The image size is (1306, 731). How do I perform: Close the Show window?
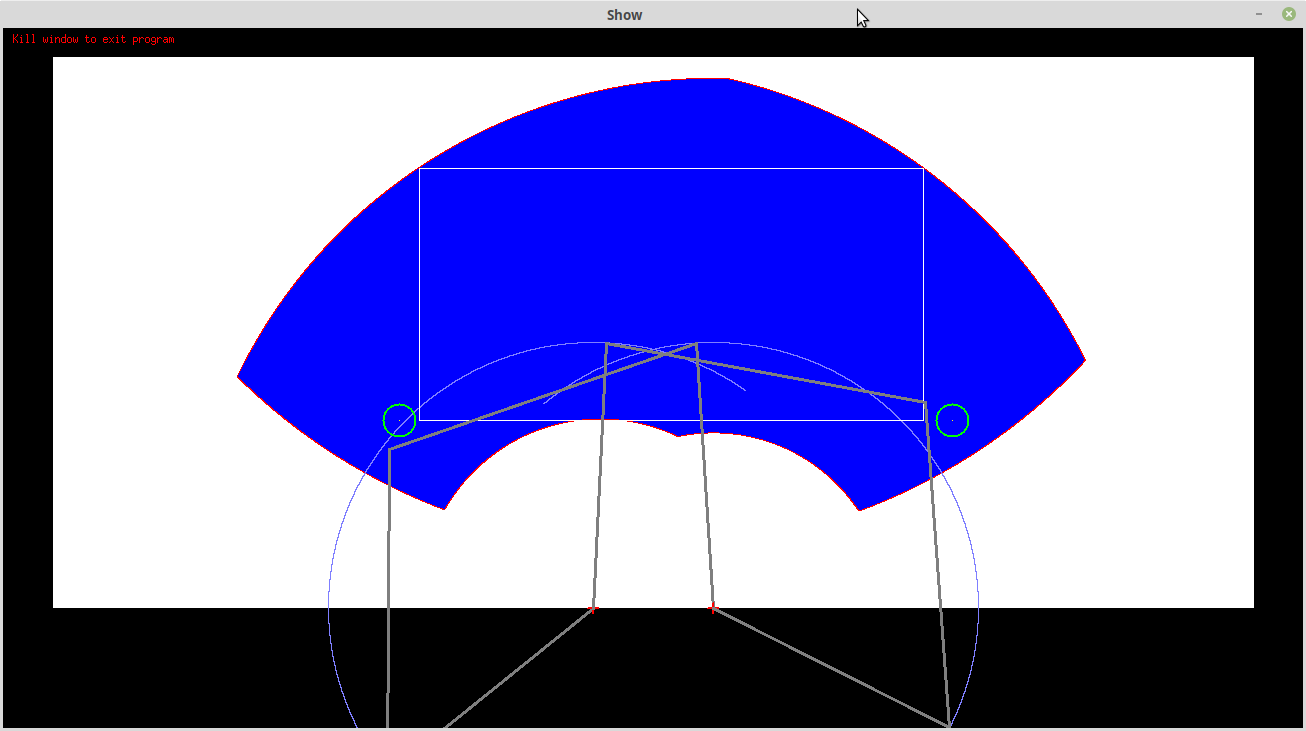[x=1289, y=14]
